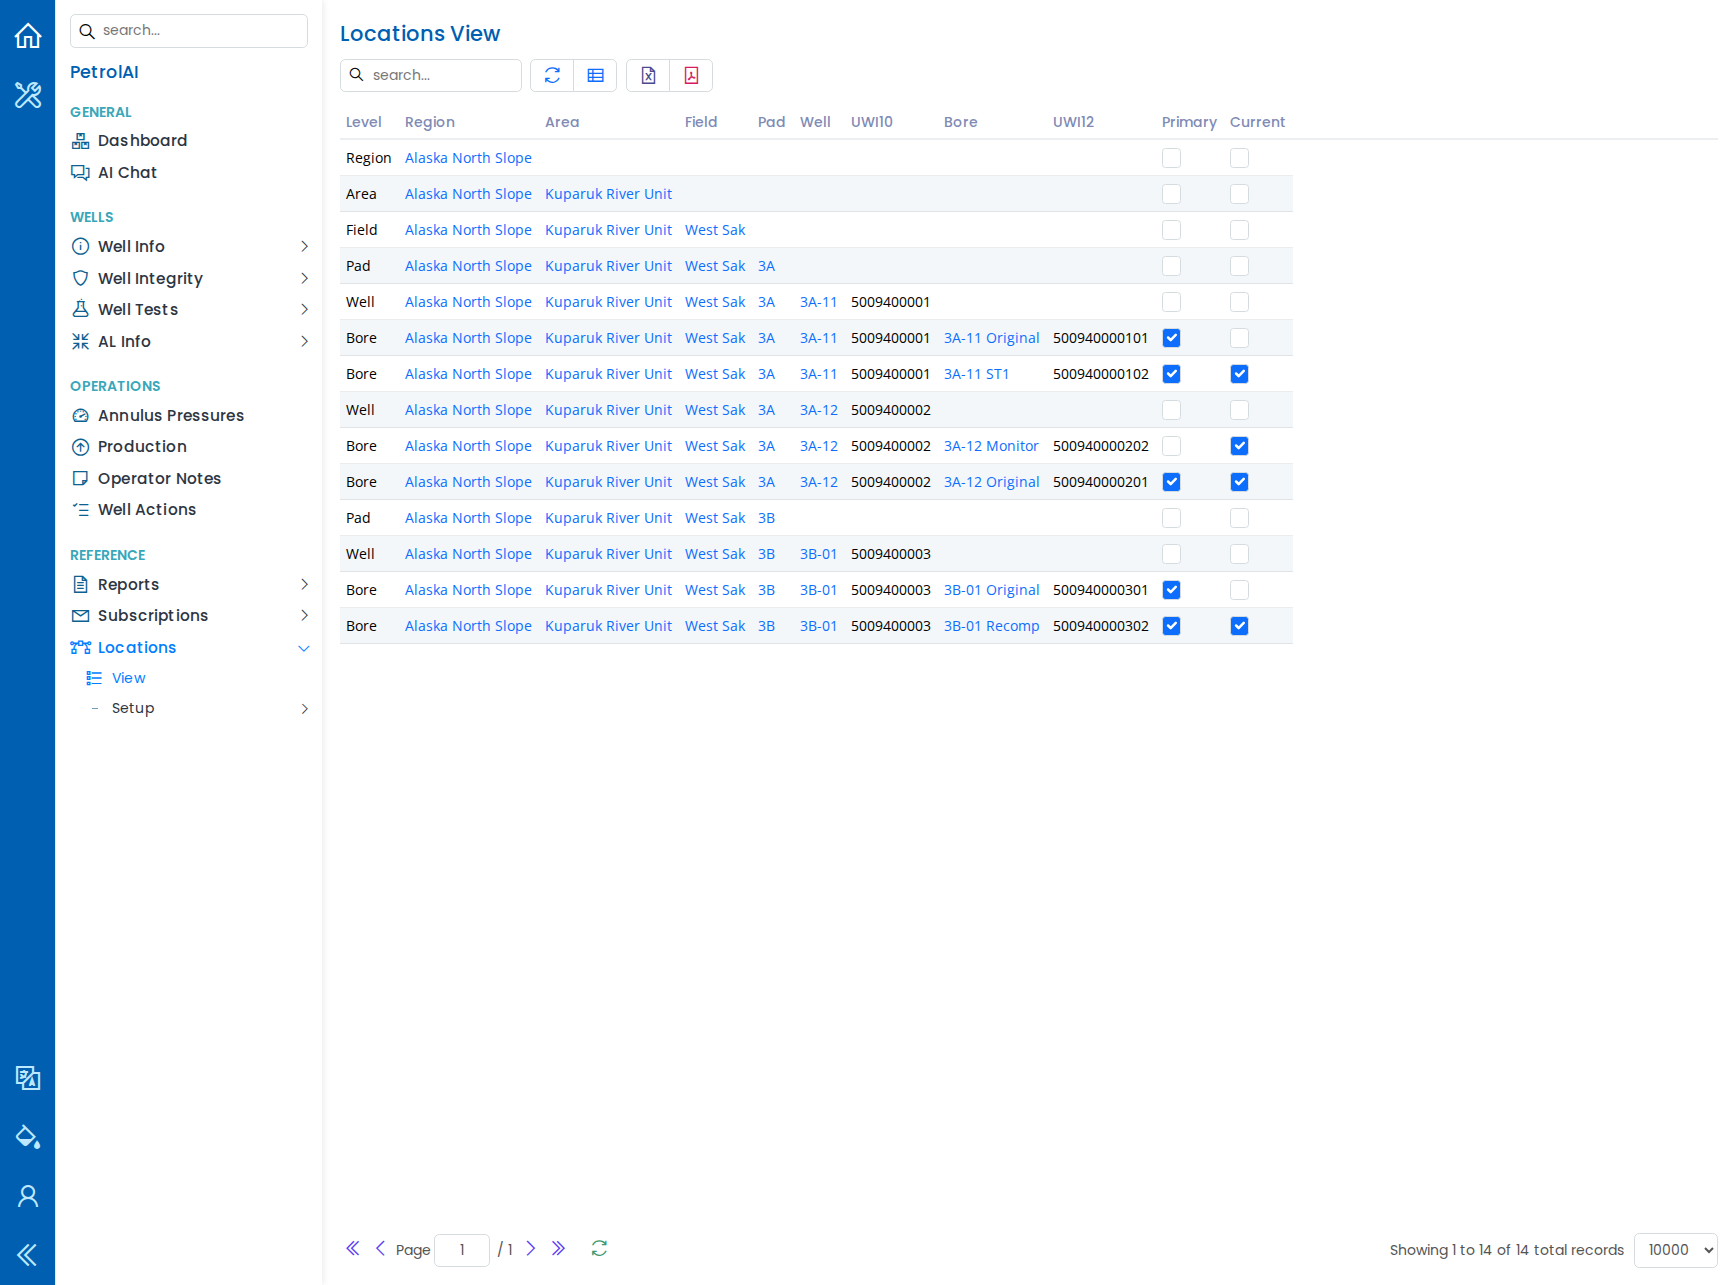Collapse sidebar with double chevron icon
The image size is (1735, 1285).
tap(28, 1255)
